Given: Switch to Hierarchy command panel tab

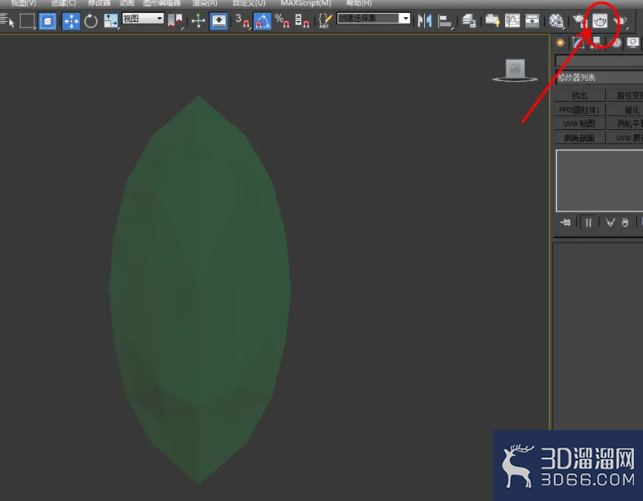Looking at the screenshot, I should (x=596, y=43).
